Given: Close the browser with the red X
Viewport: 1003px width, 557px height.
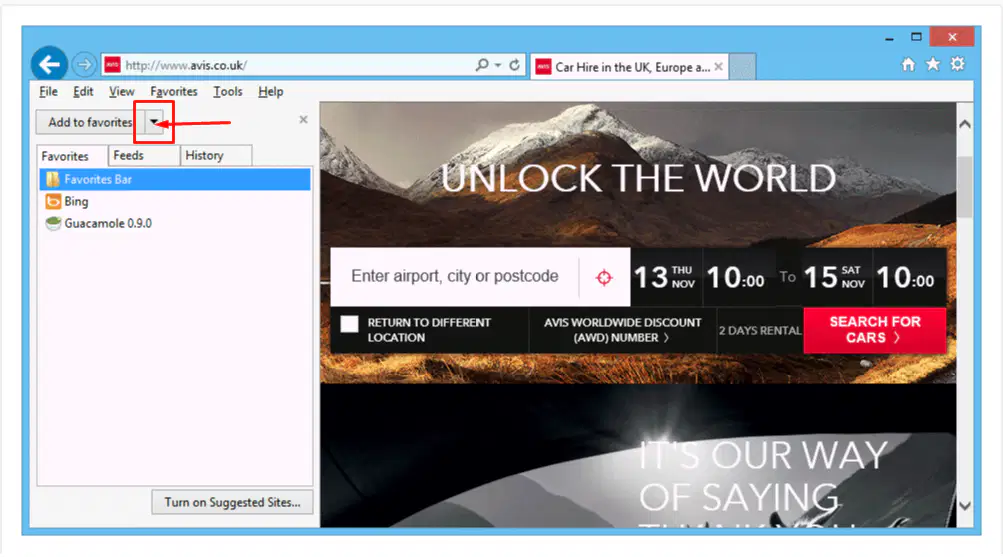Looking at the screenshot, I should point(952,37).
